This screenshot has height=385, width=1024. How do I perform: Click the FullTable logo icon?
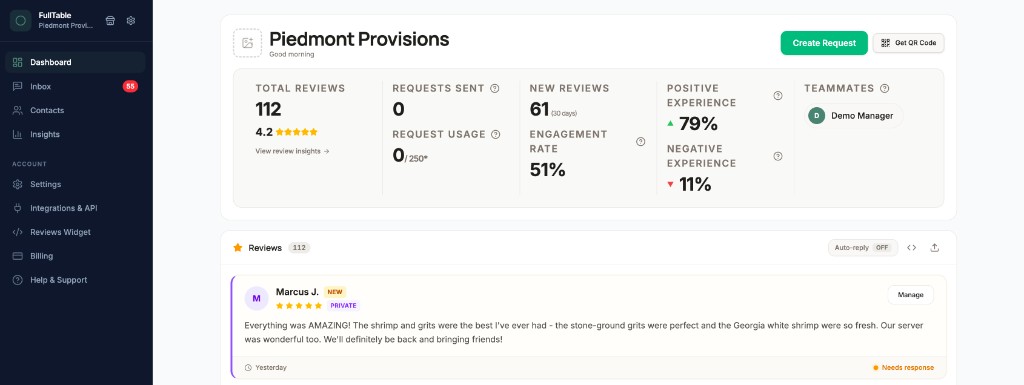coord(20,20)
